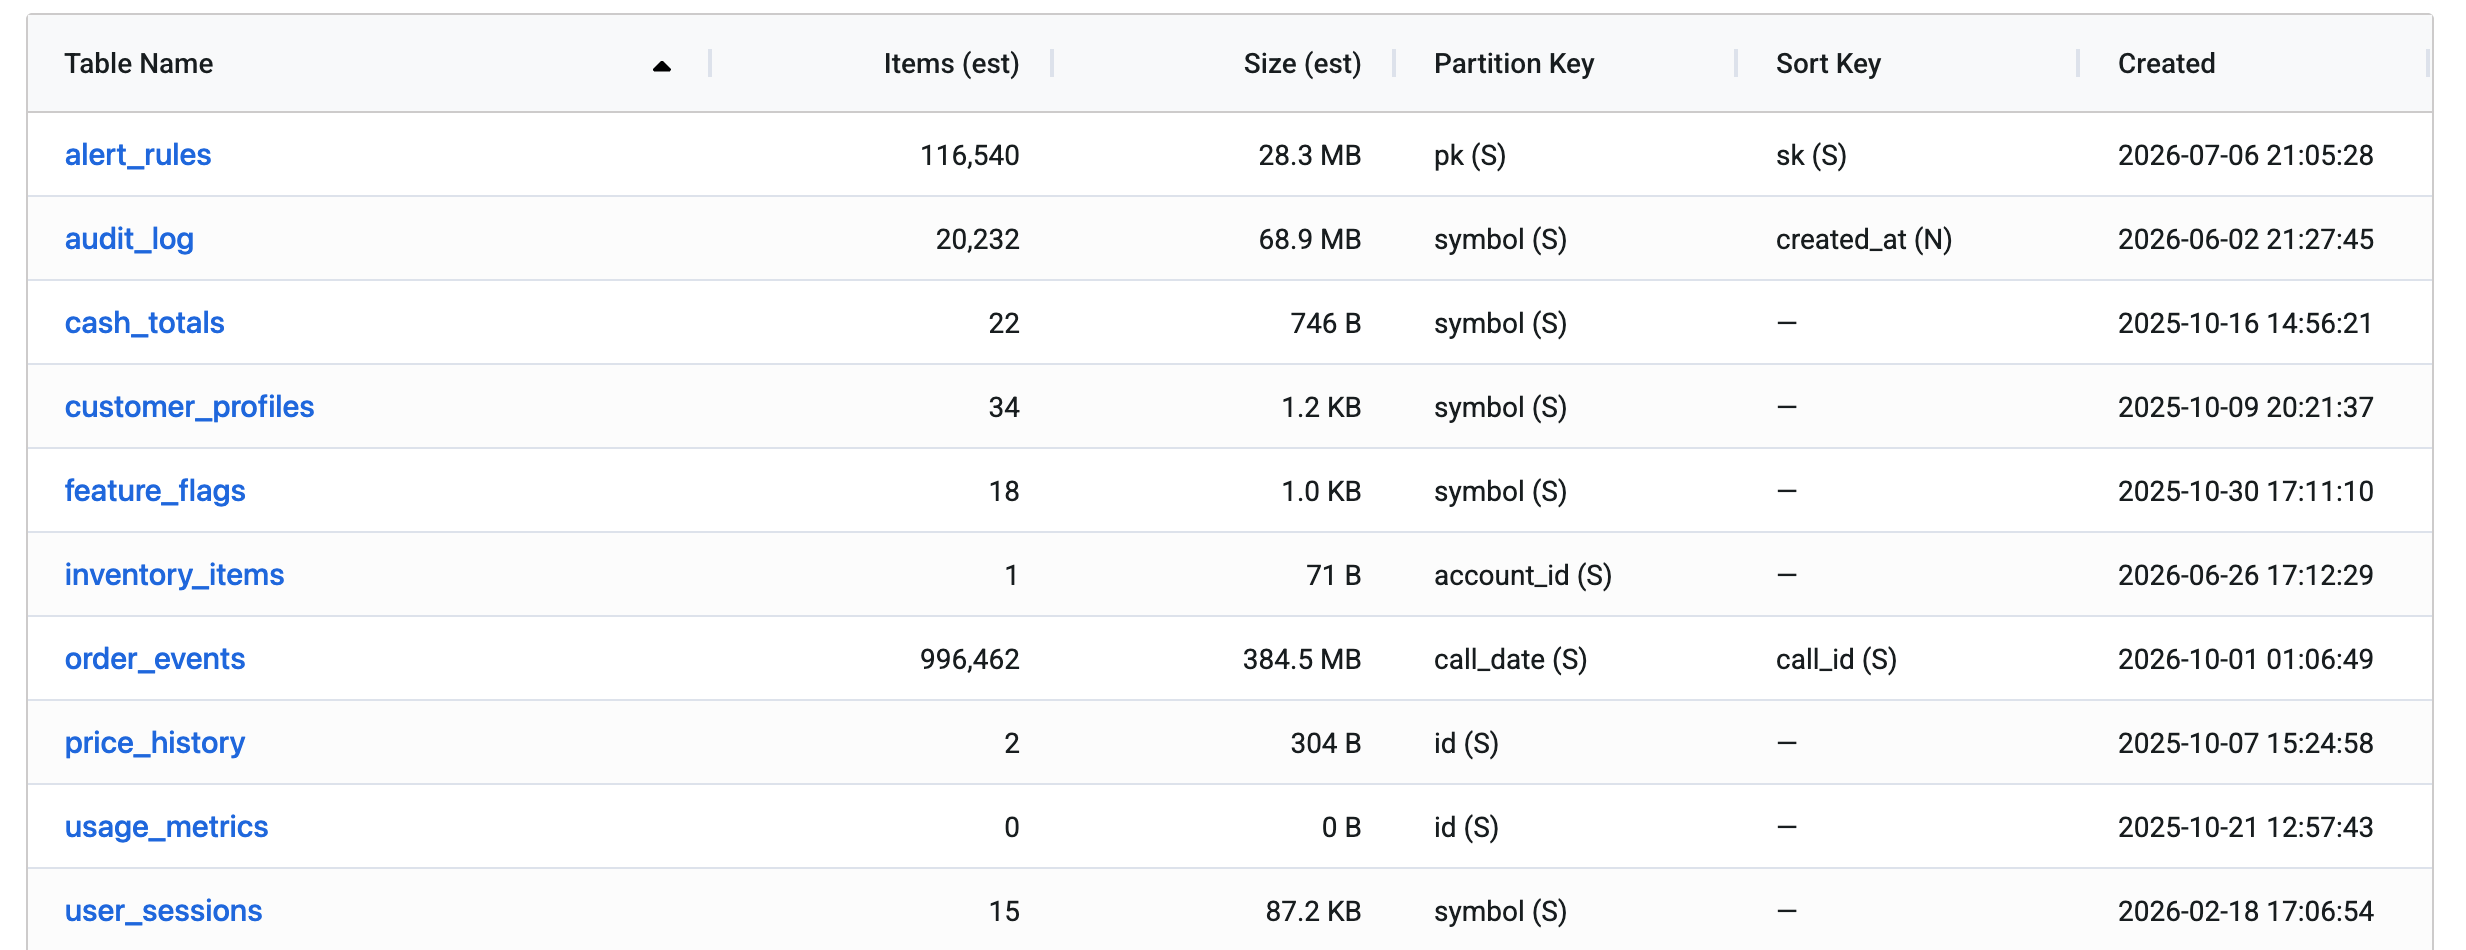Viewport: 2466px width, 950px height.
Task: Select the 2026-02-18 17:06:54 created cell
Action: click(2245, 911)
